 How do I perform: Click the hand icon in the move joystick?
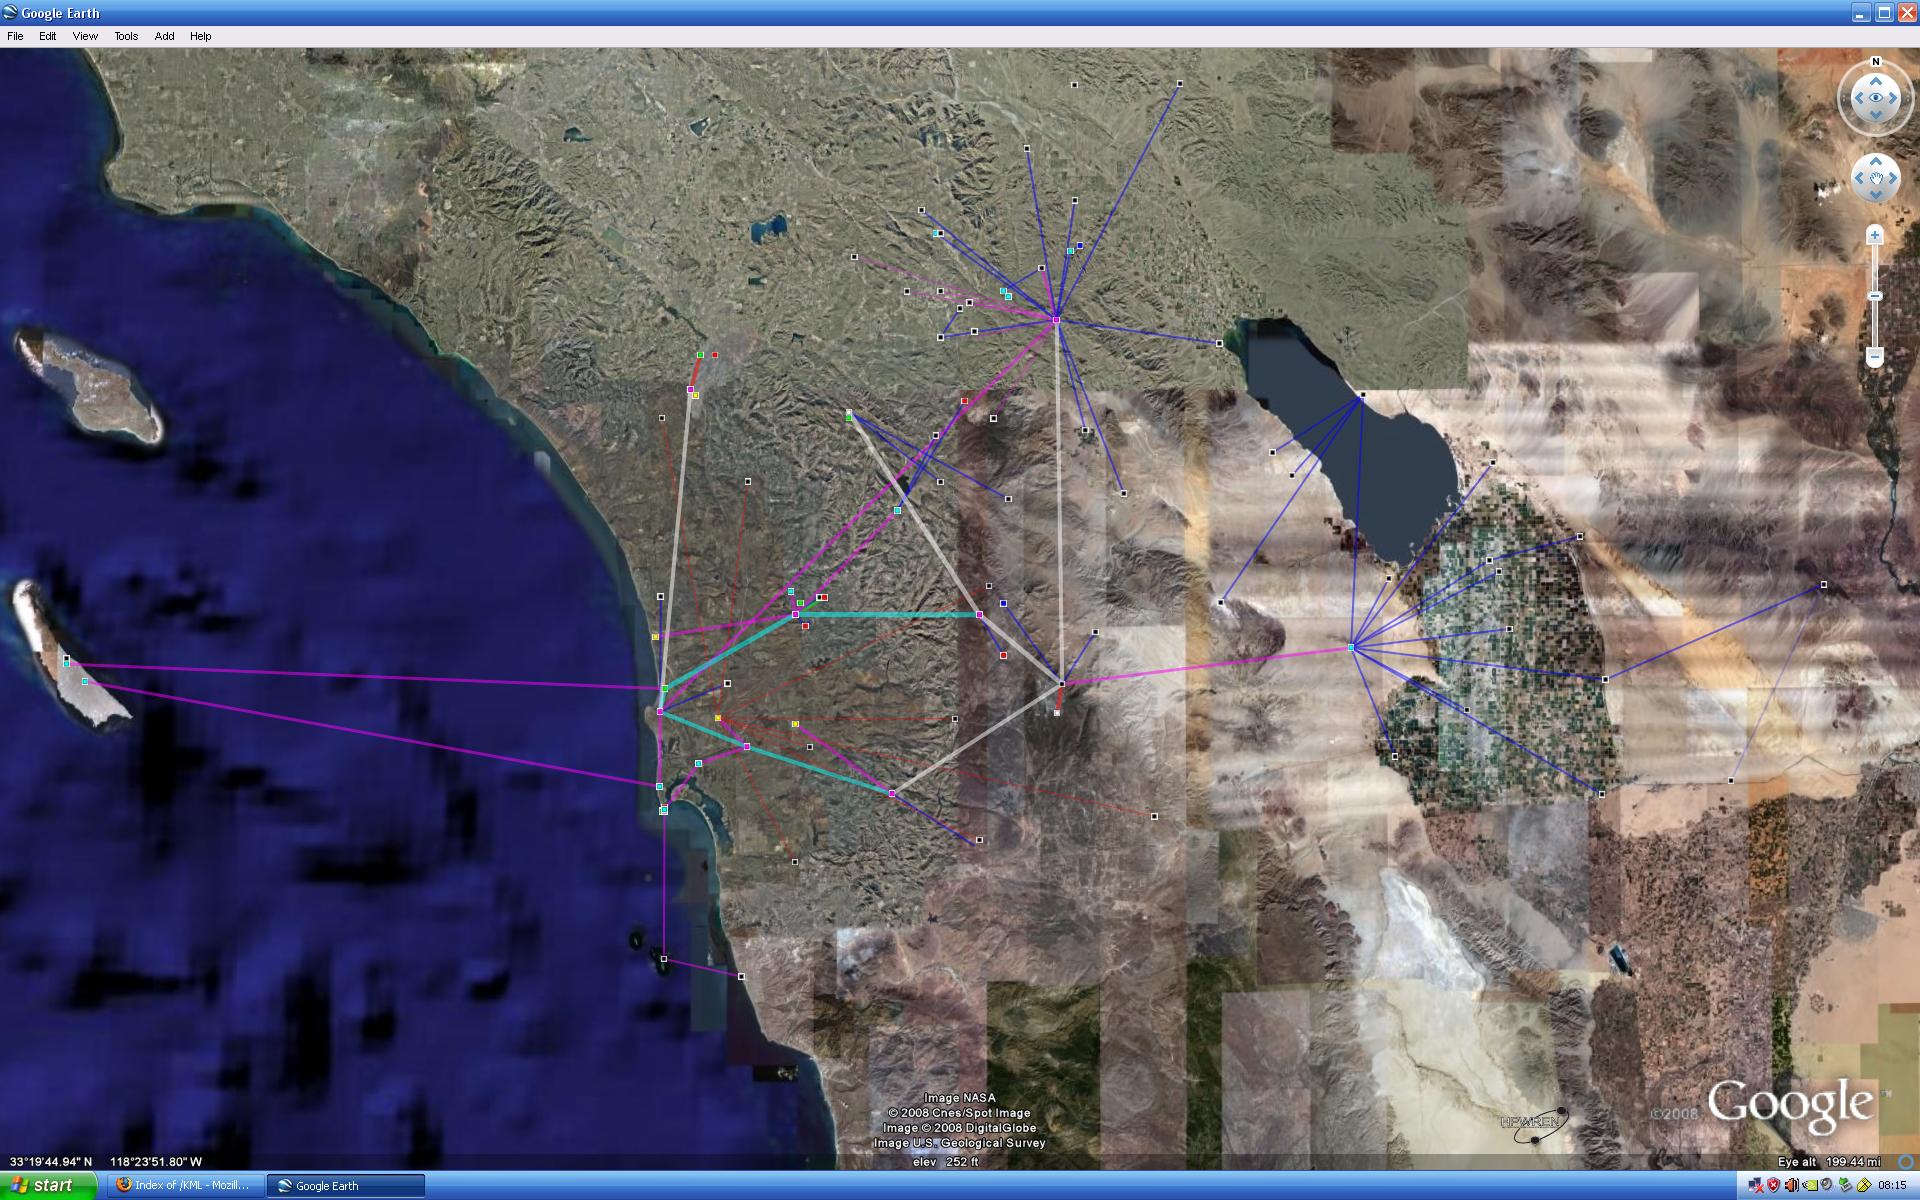click(x=1876, y=178)
